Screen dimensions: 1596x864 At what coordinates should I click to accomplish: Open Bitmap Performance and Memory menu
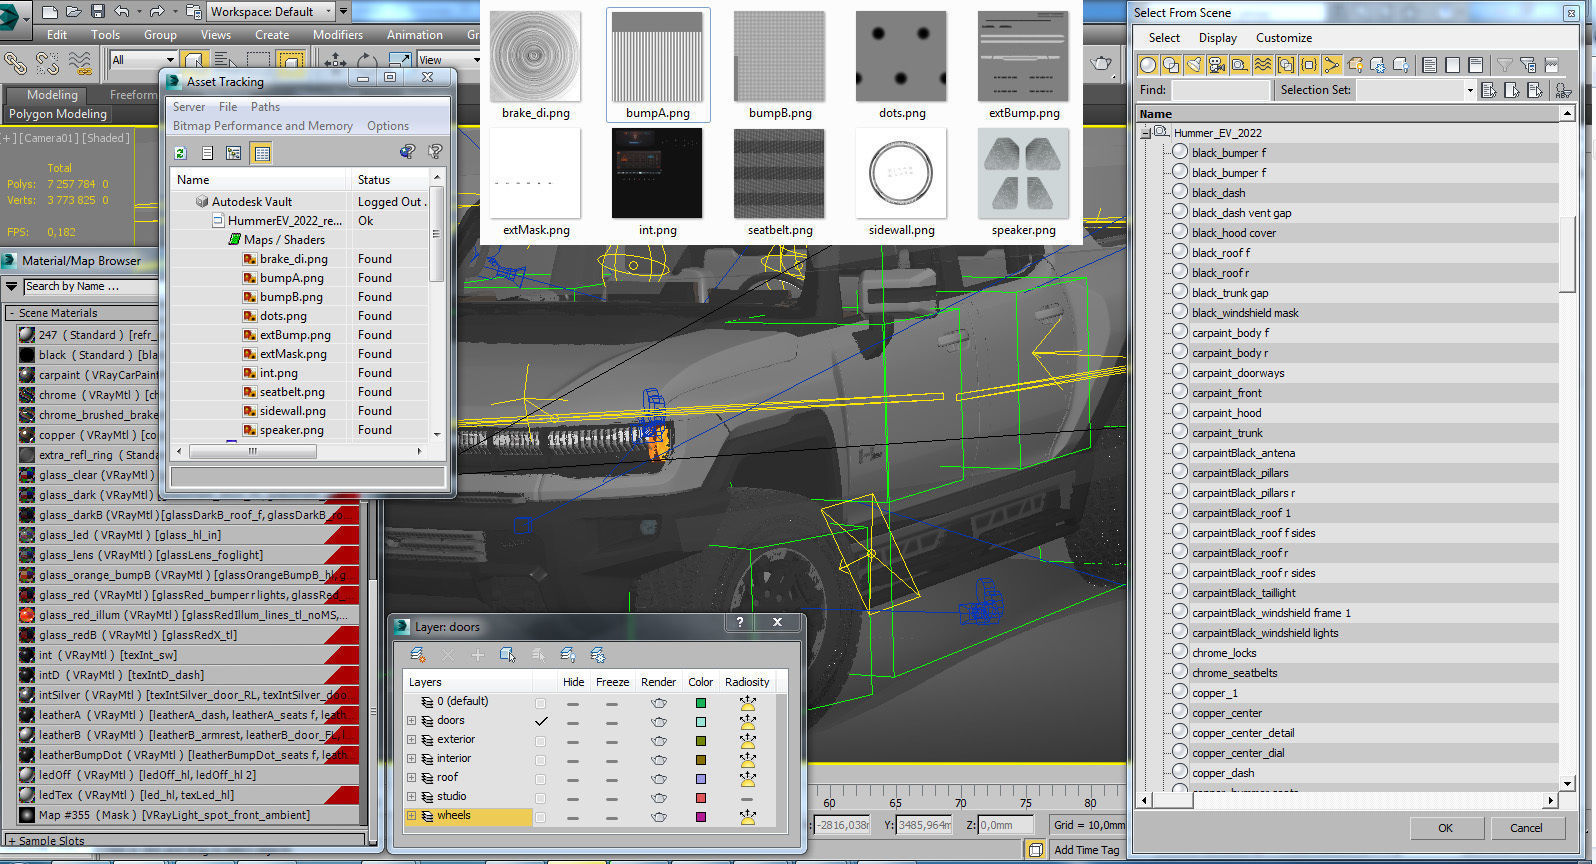[262, 126]
